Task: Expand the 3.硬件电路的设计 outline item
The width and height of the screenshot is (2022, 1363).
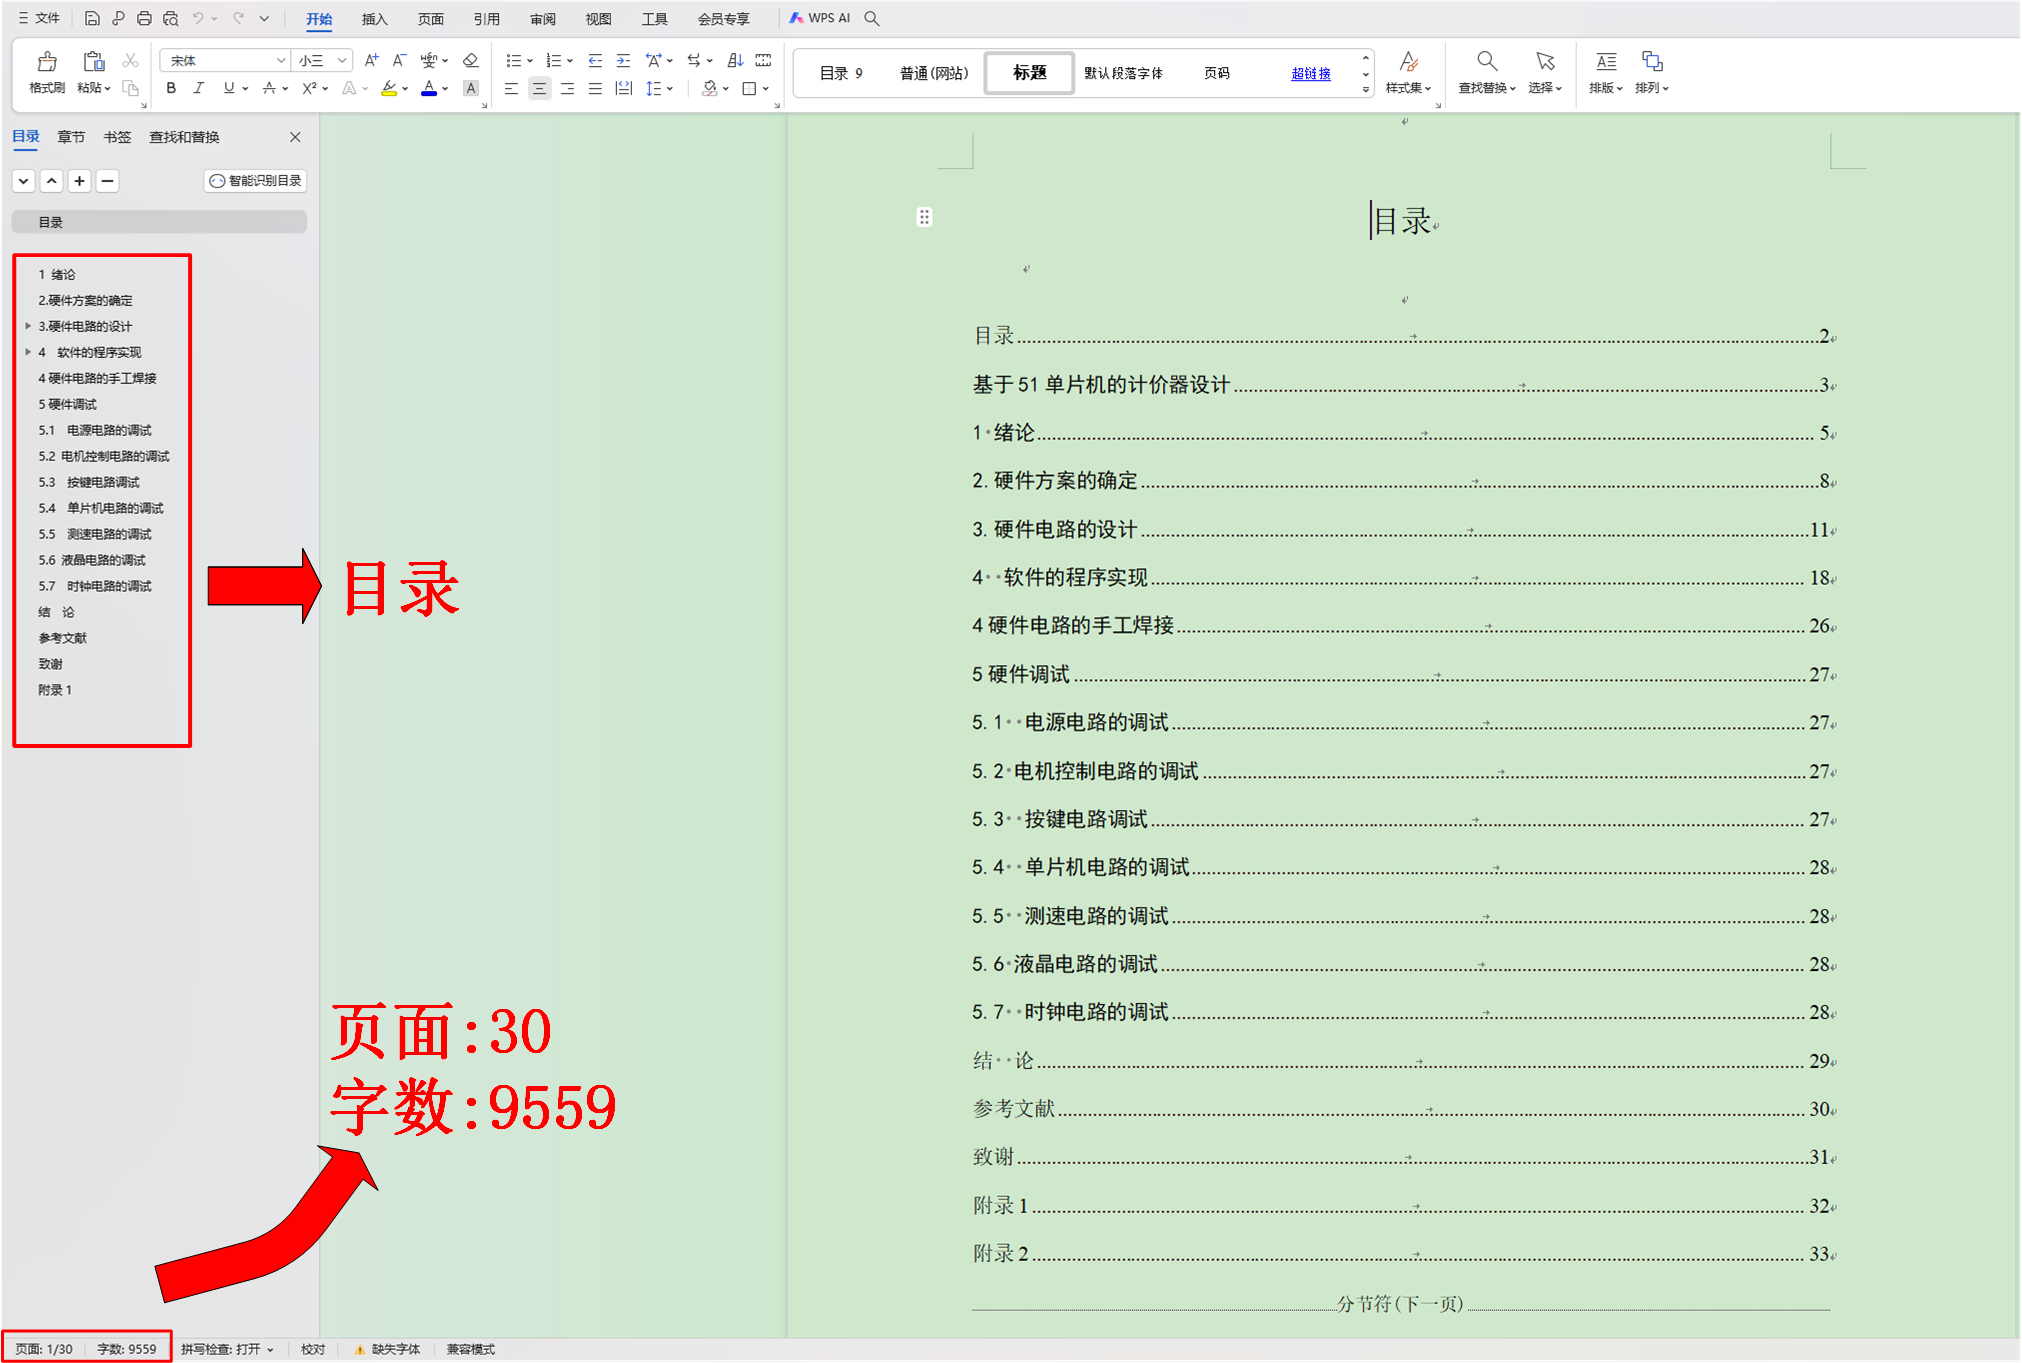Action: tap(28, 326)
